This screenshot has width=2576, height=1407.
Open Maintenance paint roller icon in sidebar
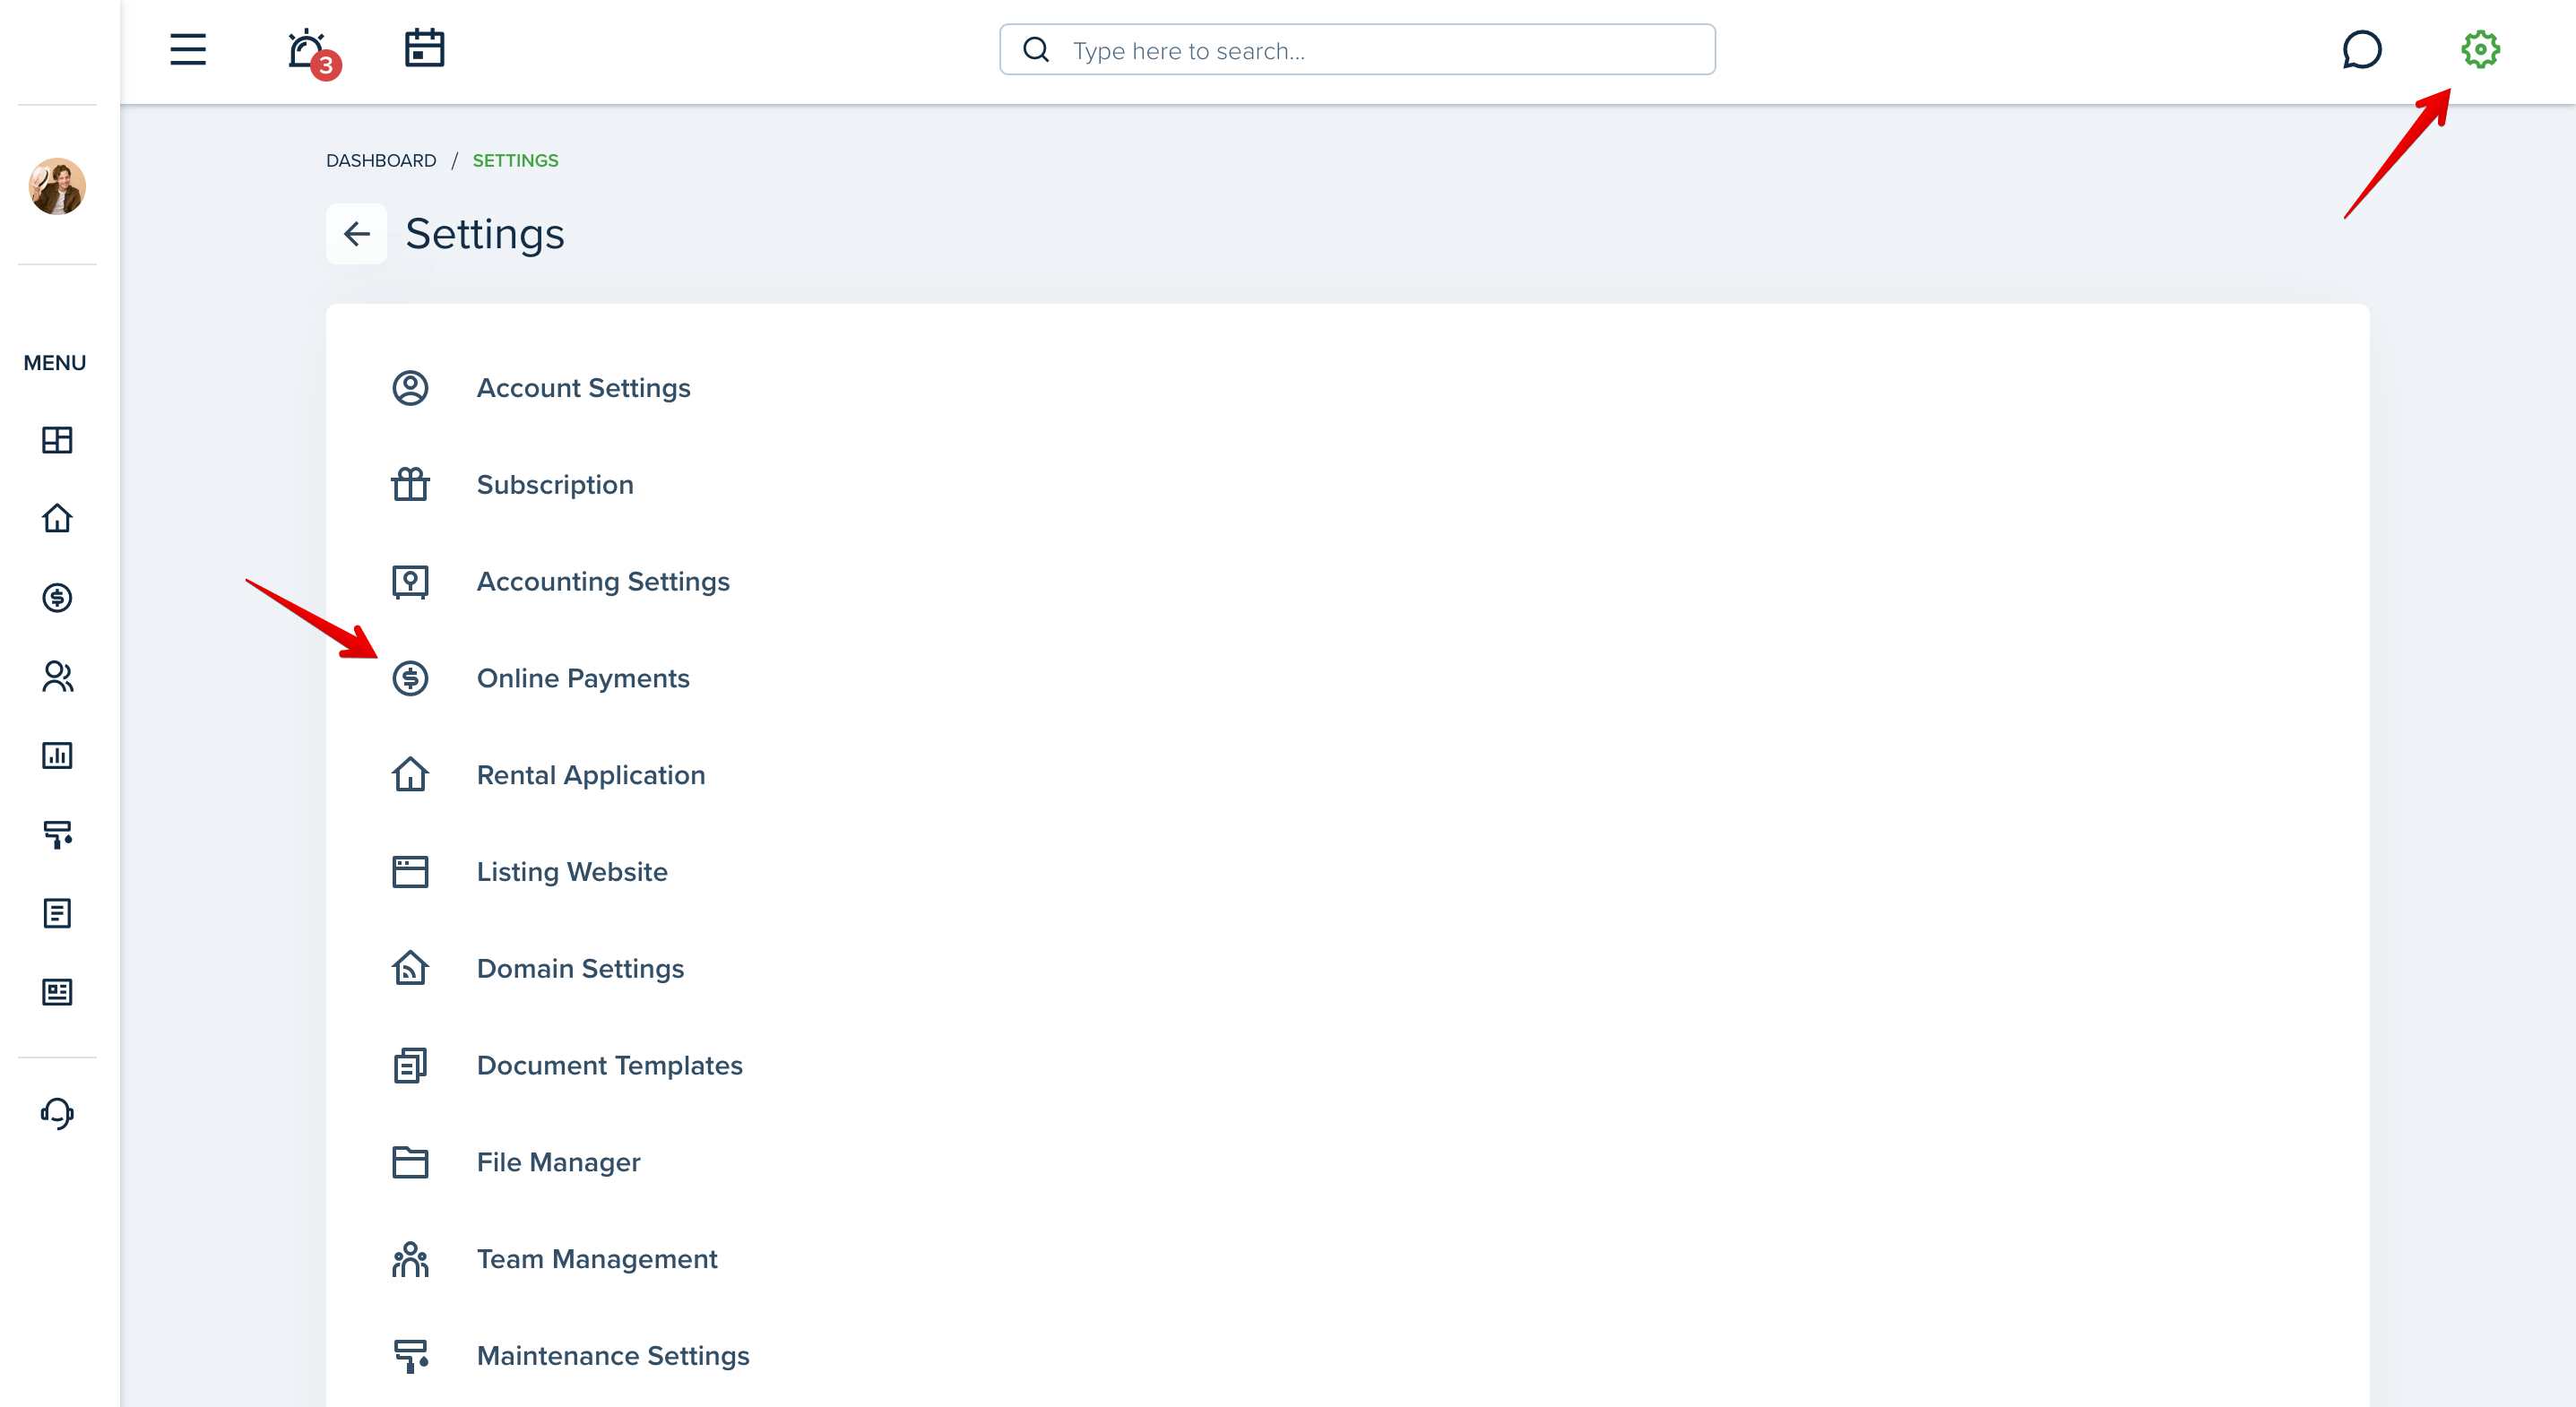click(x=57, y=834)
